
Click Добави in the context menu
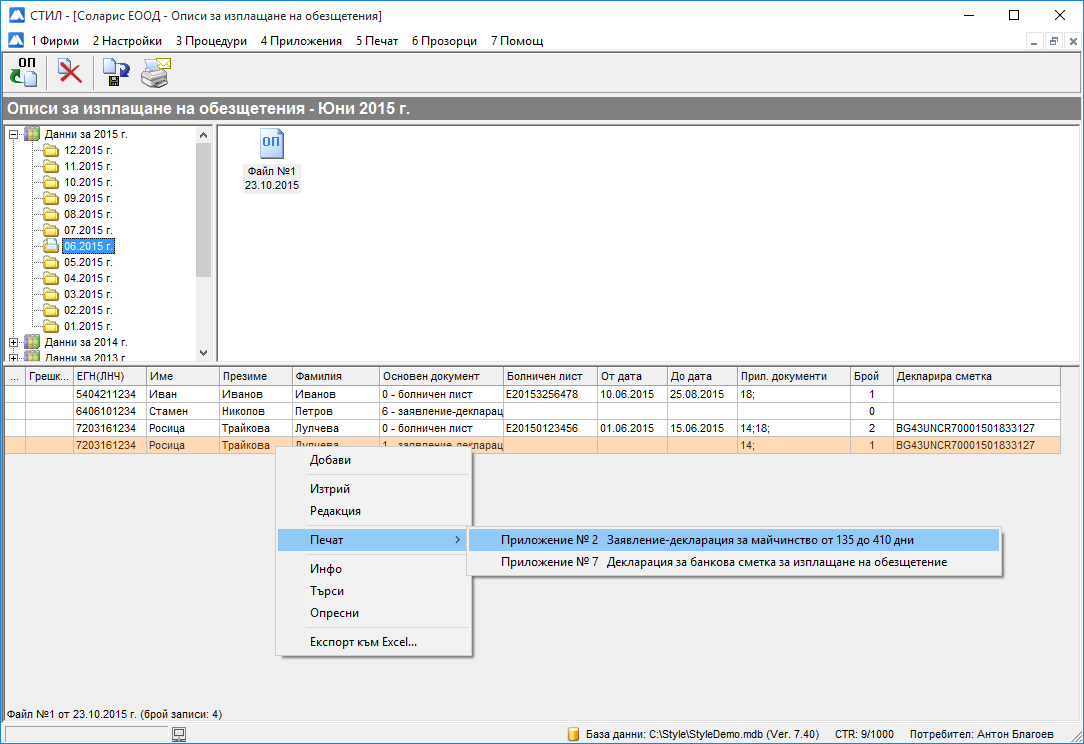pos(330,460)
